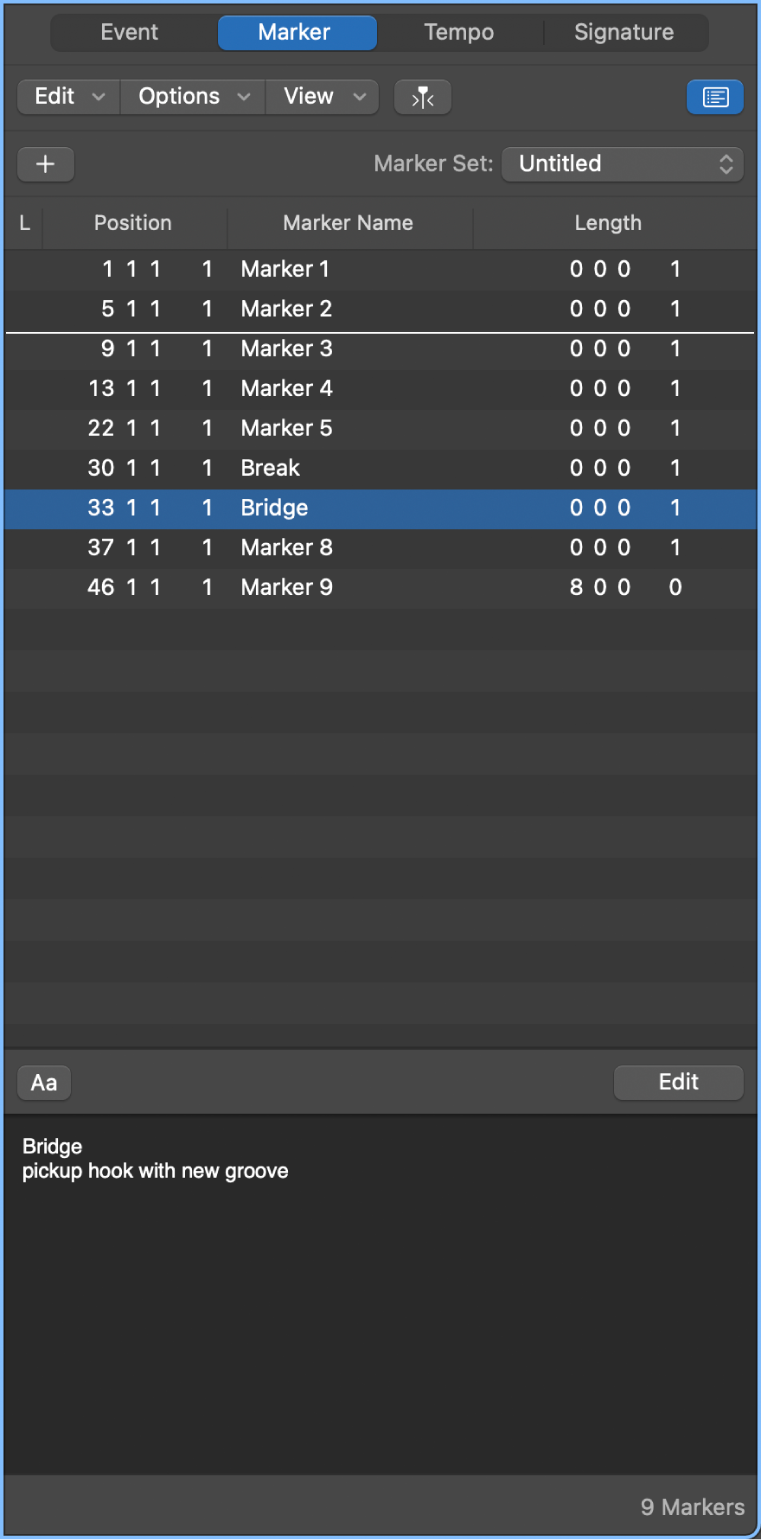This screenshot has width=761, height=1540.
Task: Switch to the Signature tab
Action: pyautogui.click(x=624, y=32)
